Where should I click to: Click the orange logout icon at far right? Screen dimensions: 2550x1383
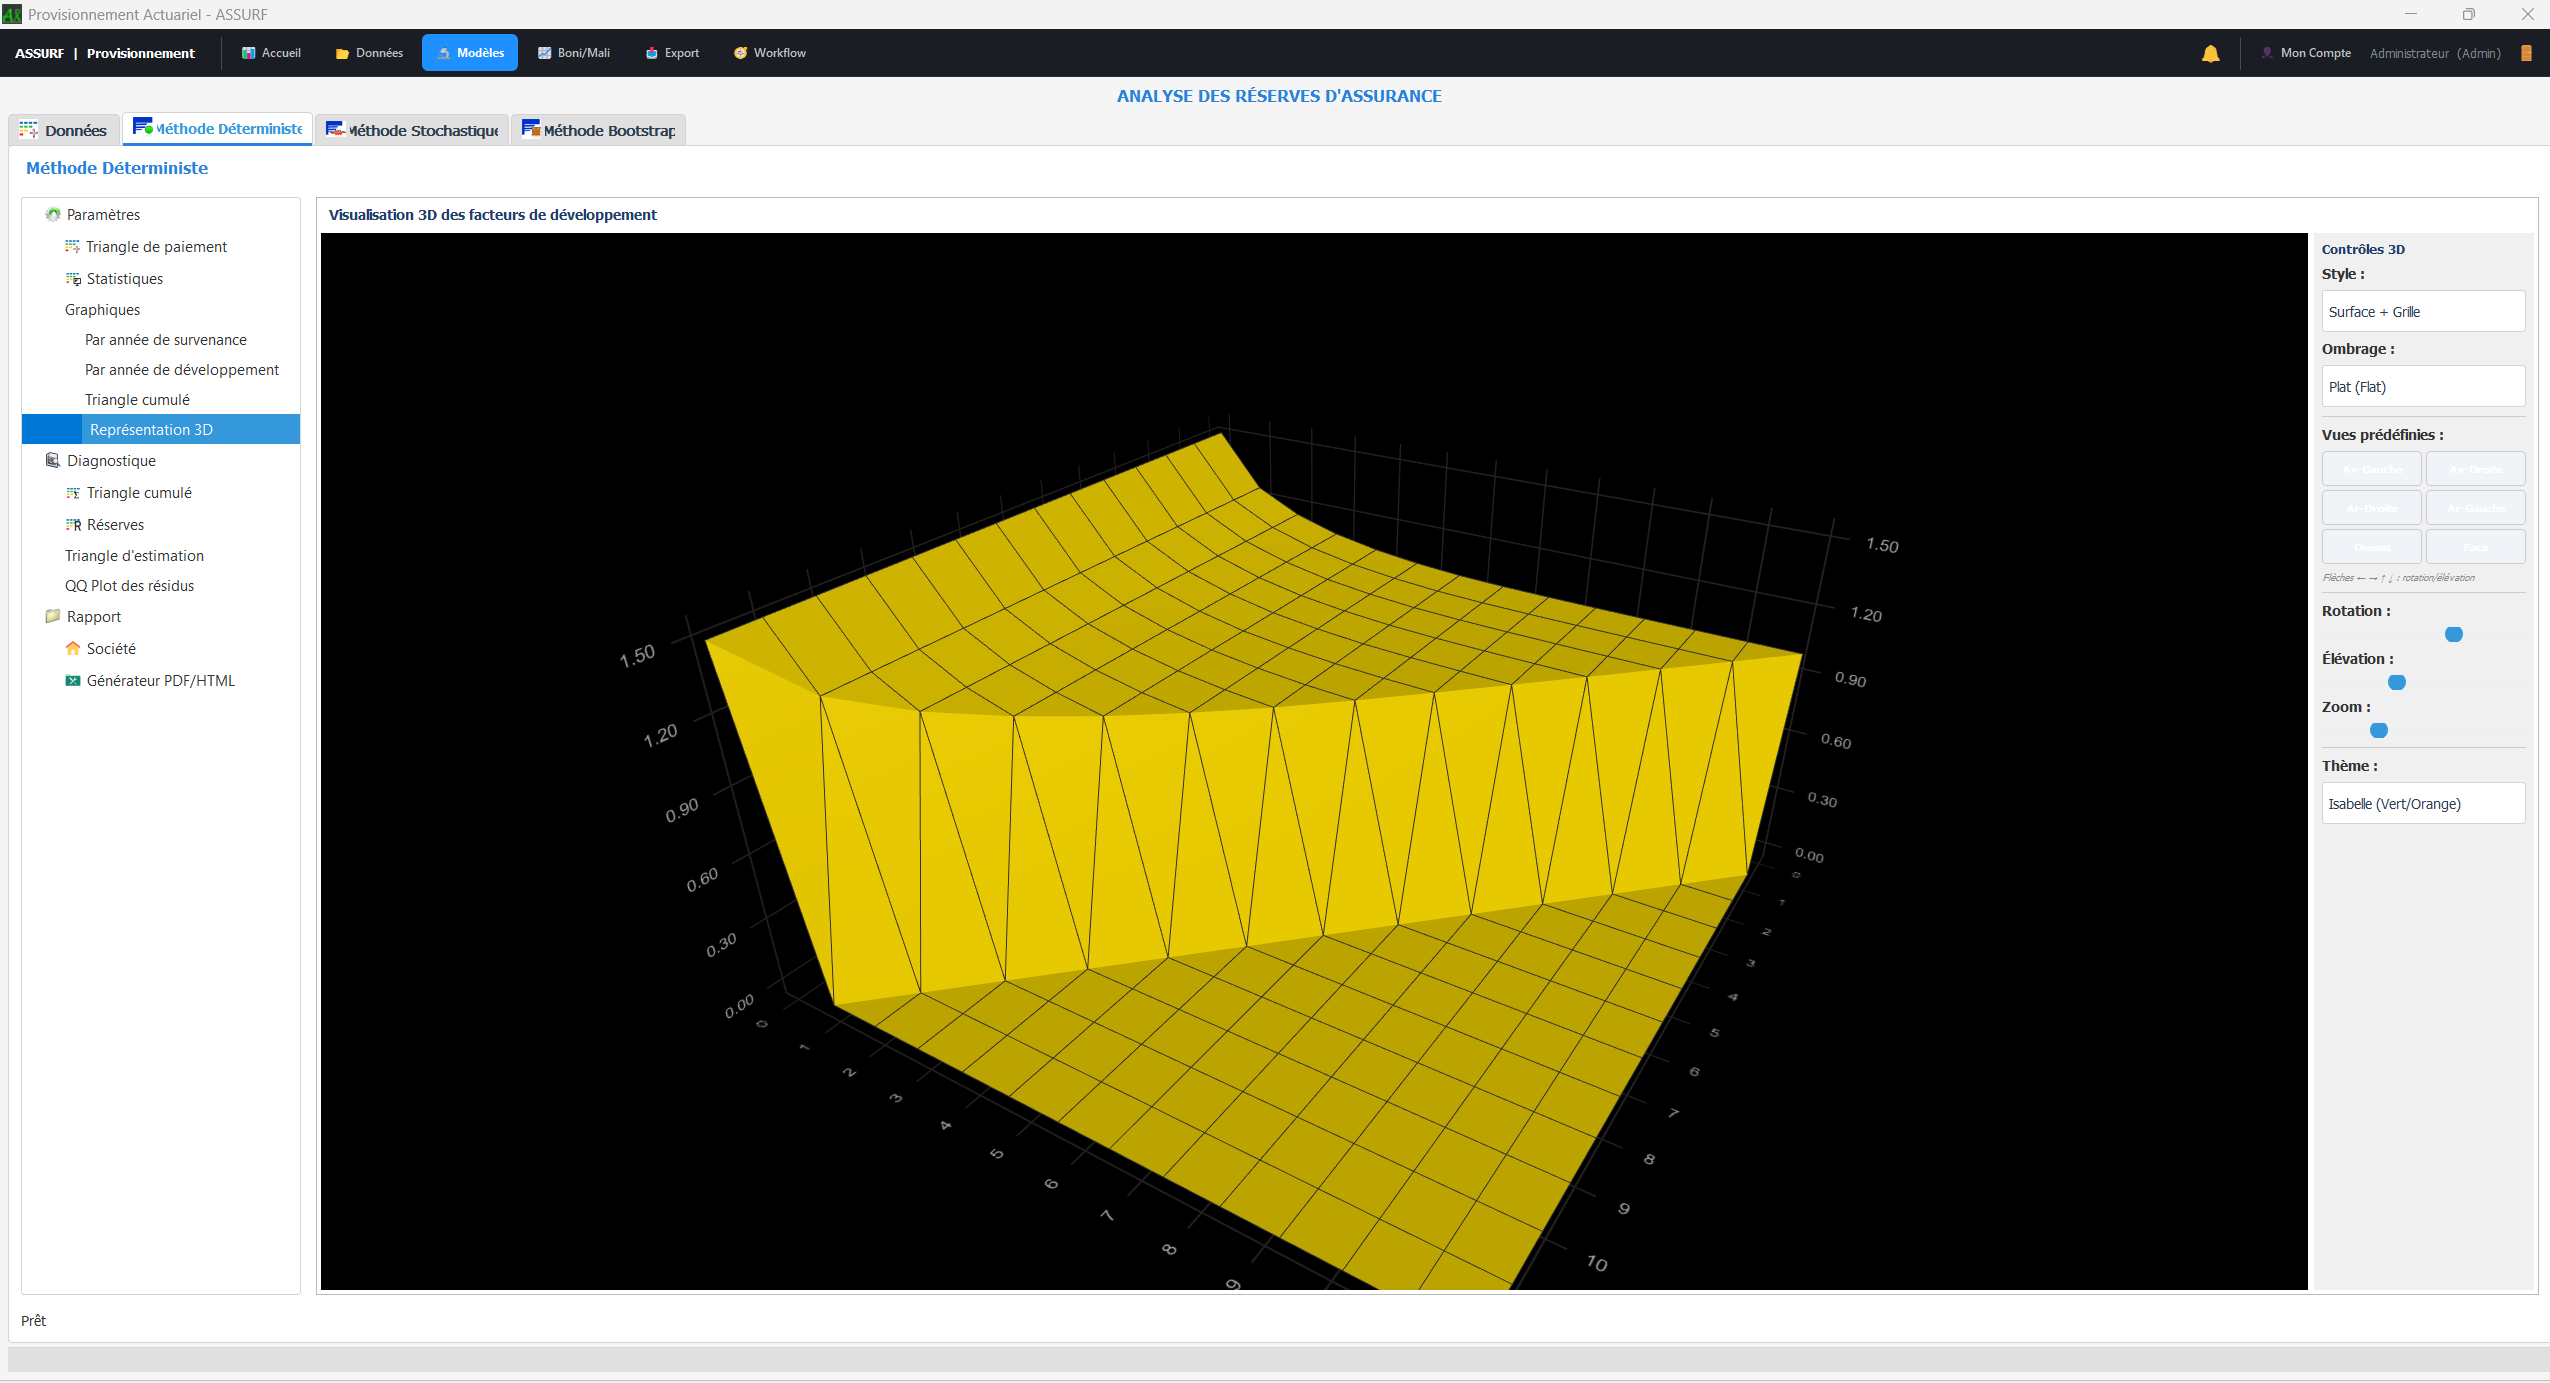point(2526,53)
